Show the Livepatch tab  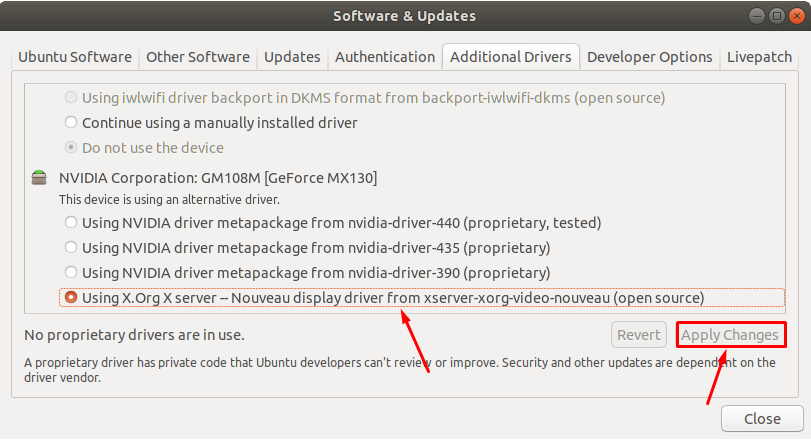point(760,57)
